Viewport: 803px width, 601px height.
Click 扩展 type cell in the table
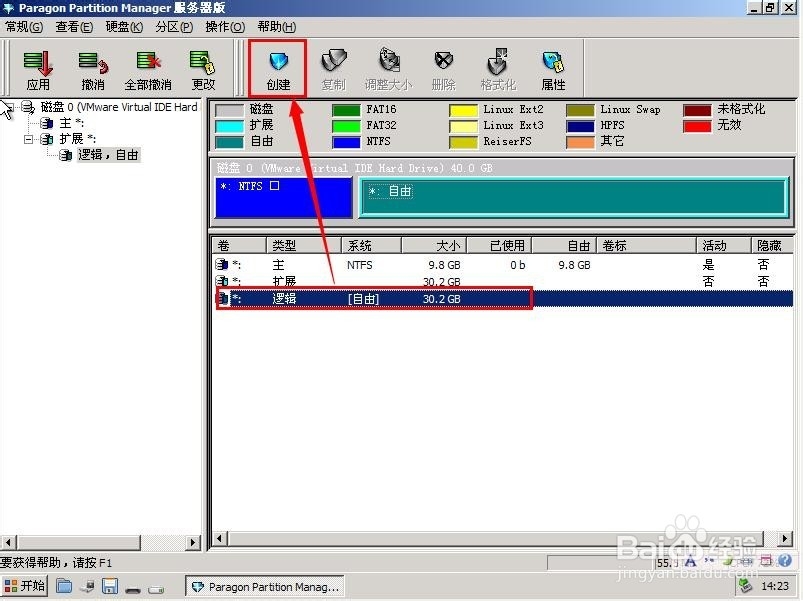[284, 281]
